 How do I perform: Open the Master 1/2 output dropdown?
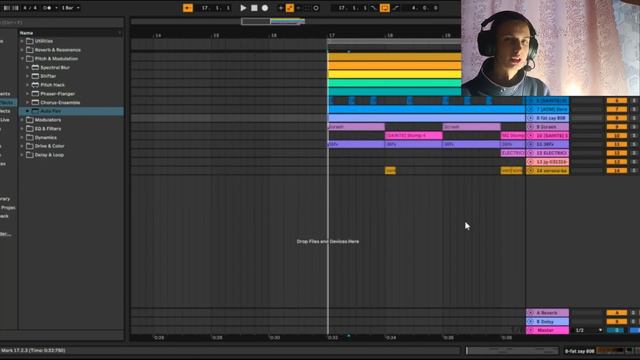pyautogui.click(x=587, y=330)
